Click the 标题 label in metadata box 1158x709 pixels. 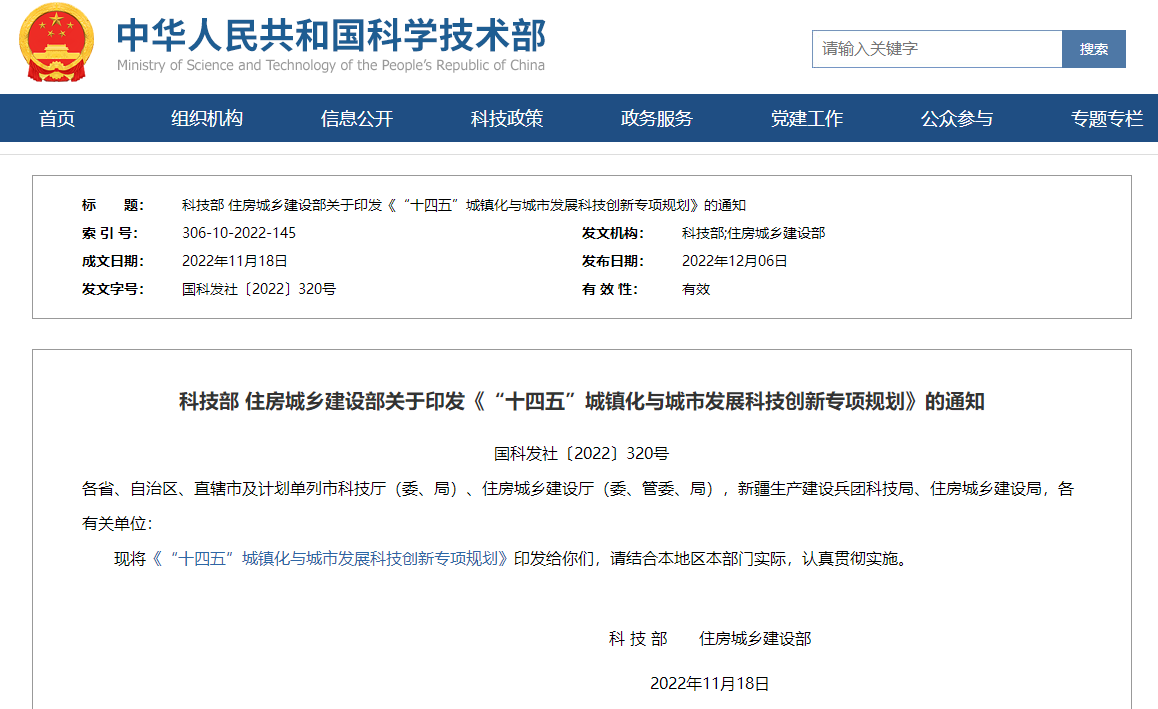(112, 205)
